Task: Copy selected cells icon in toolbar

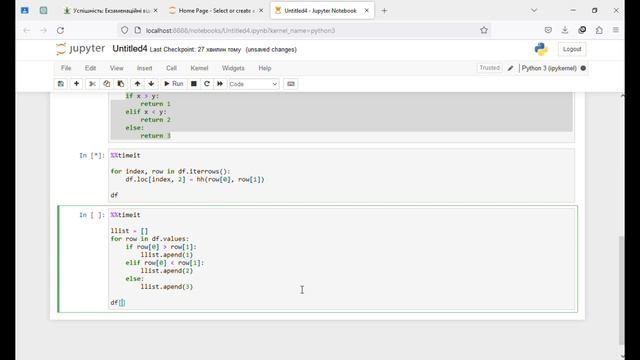Action: 107,84
